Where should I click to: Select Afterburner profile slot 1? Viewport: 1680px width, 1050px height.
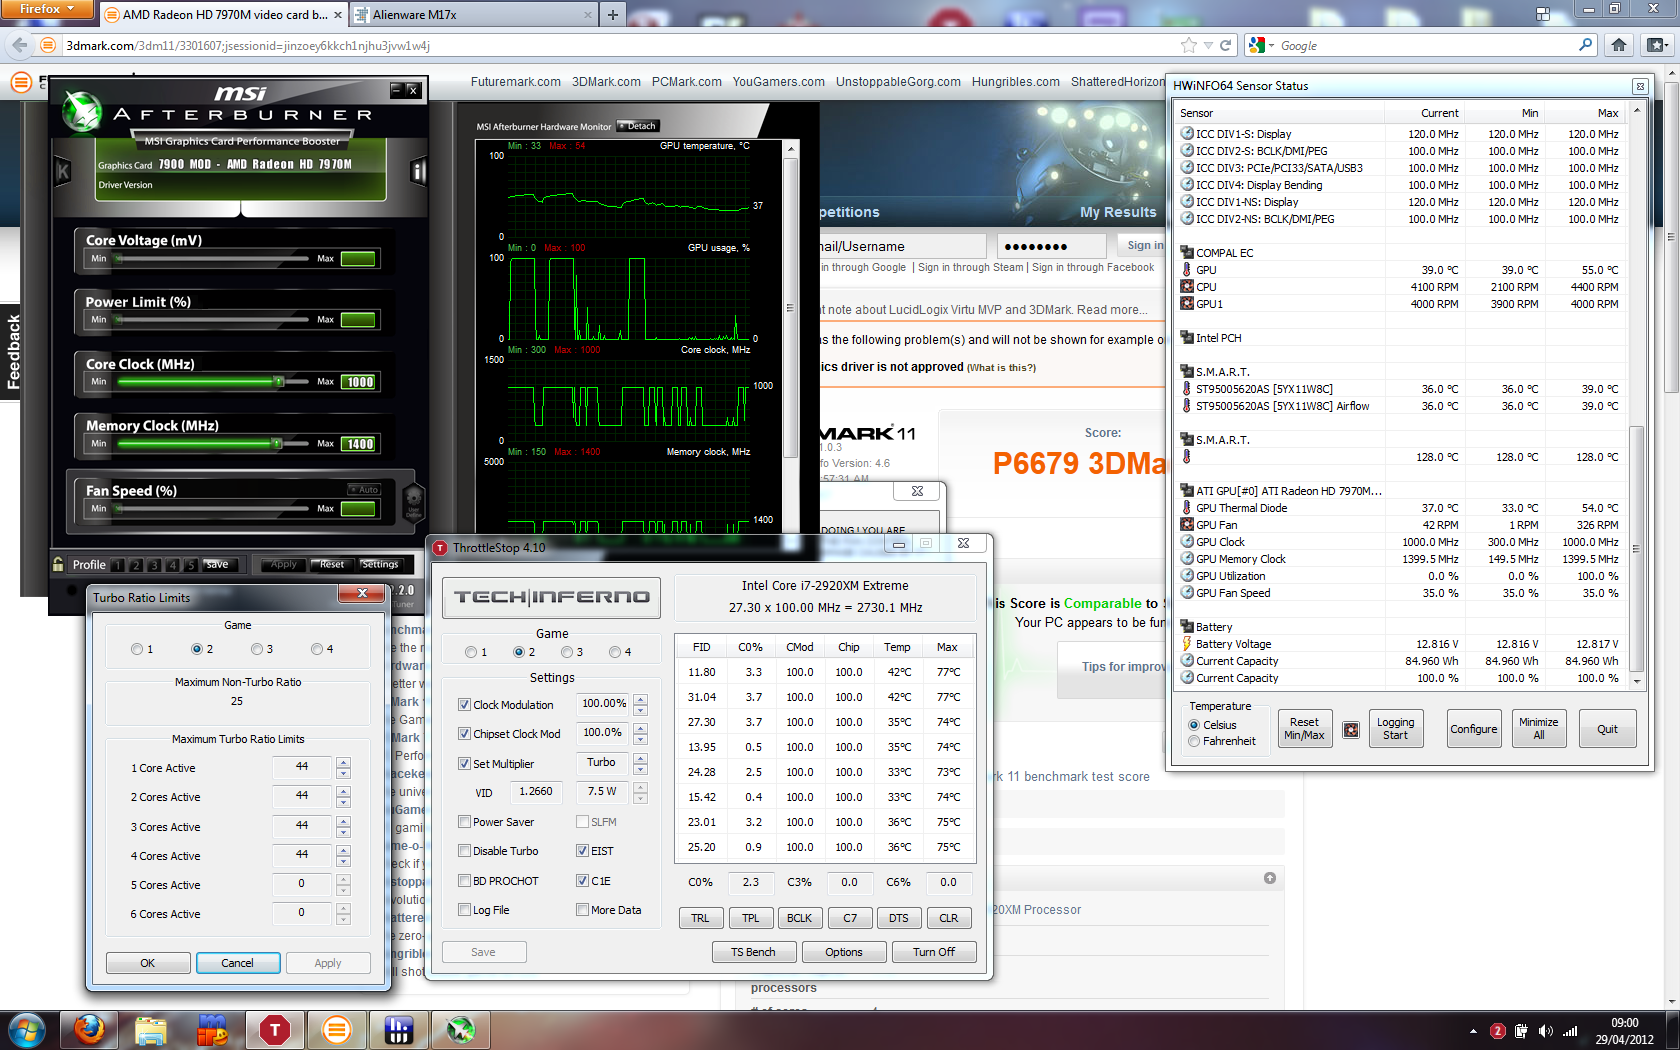pos(119,565)
